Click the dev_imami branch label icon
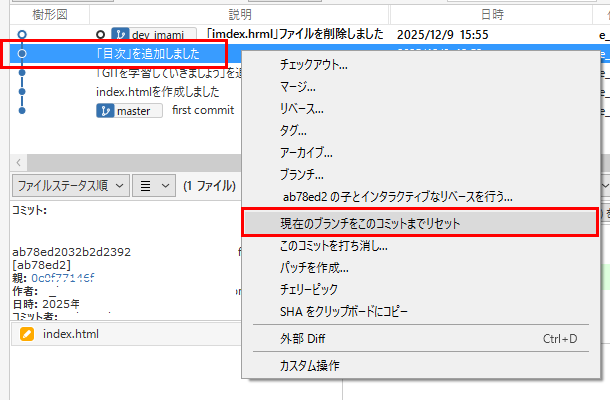 119,34
